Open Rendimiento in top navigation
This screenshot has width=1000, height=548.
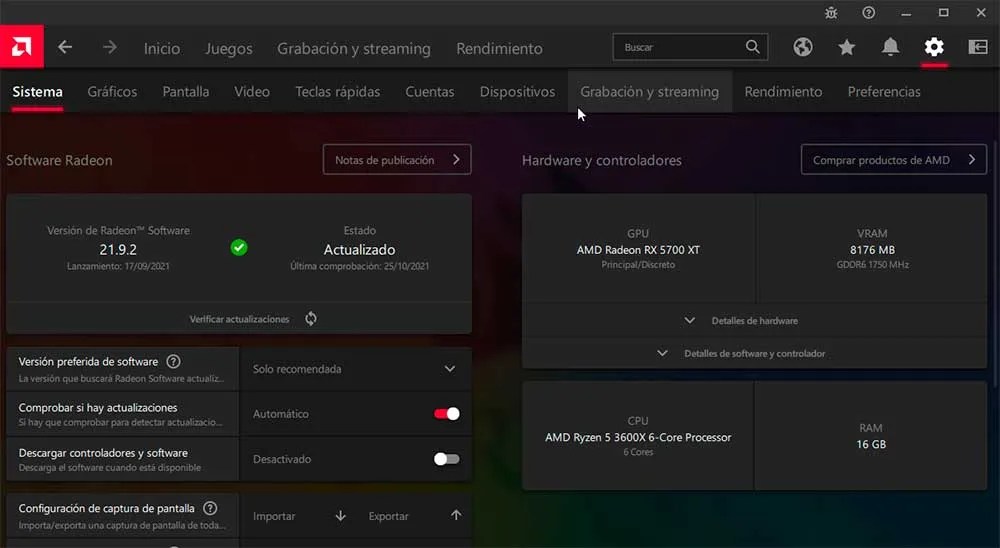[499, 48]
